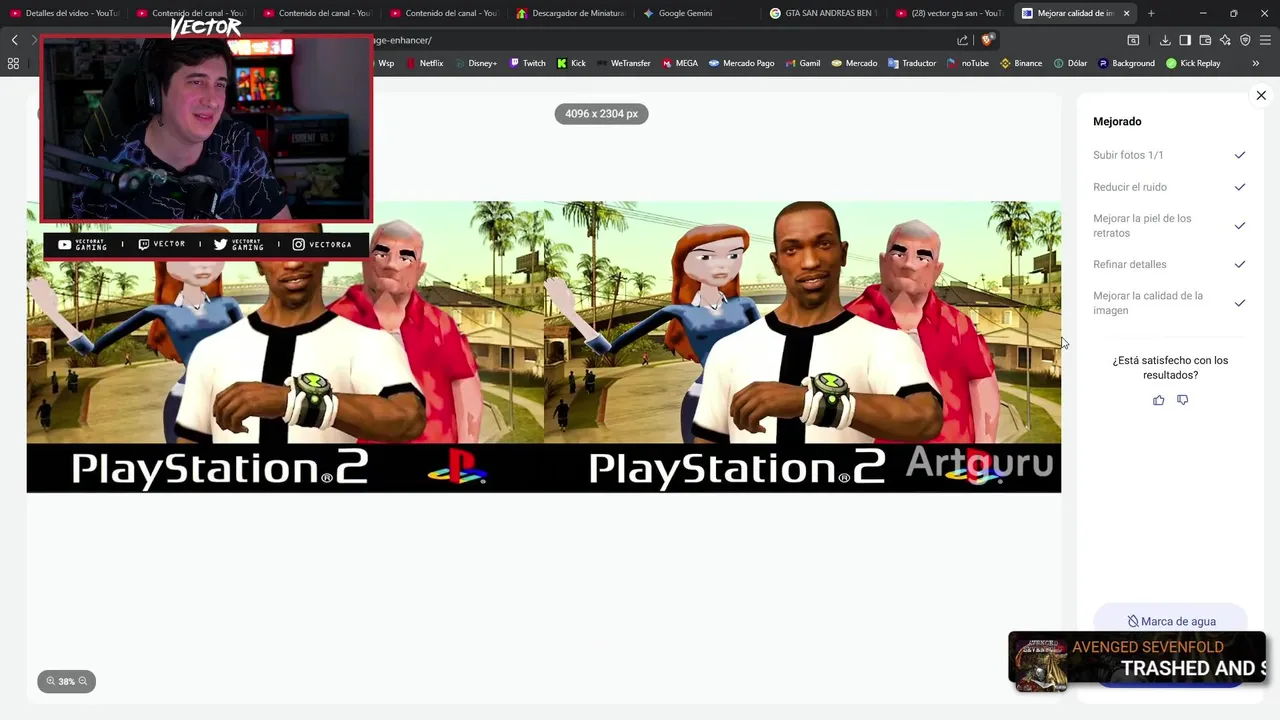Image resolution: width=1280 pixels, height=720 pixels.
Task: Open the Mercado Pago bookmark
Action: 741,63
